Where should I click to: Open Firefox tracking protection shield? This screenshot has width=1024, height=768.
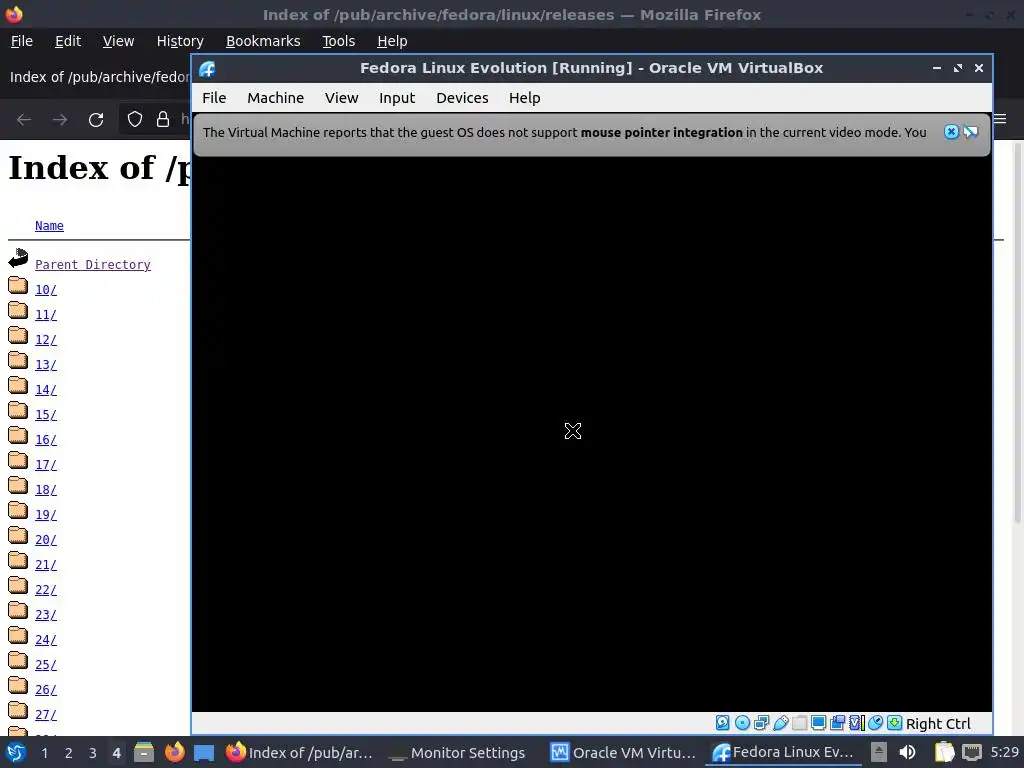135,120
